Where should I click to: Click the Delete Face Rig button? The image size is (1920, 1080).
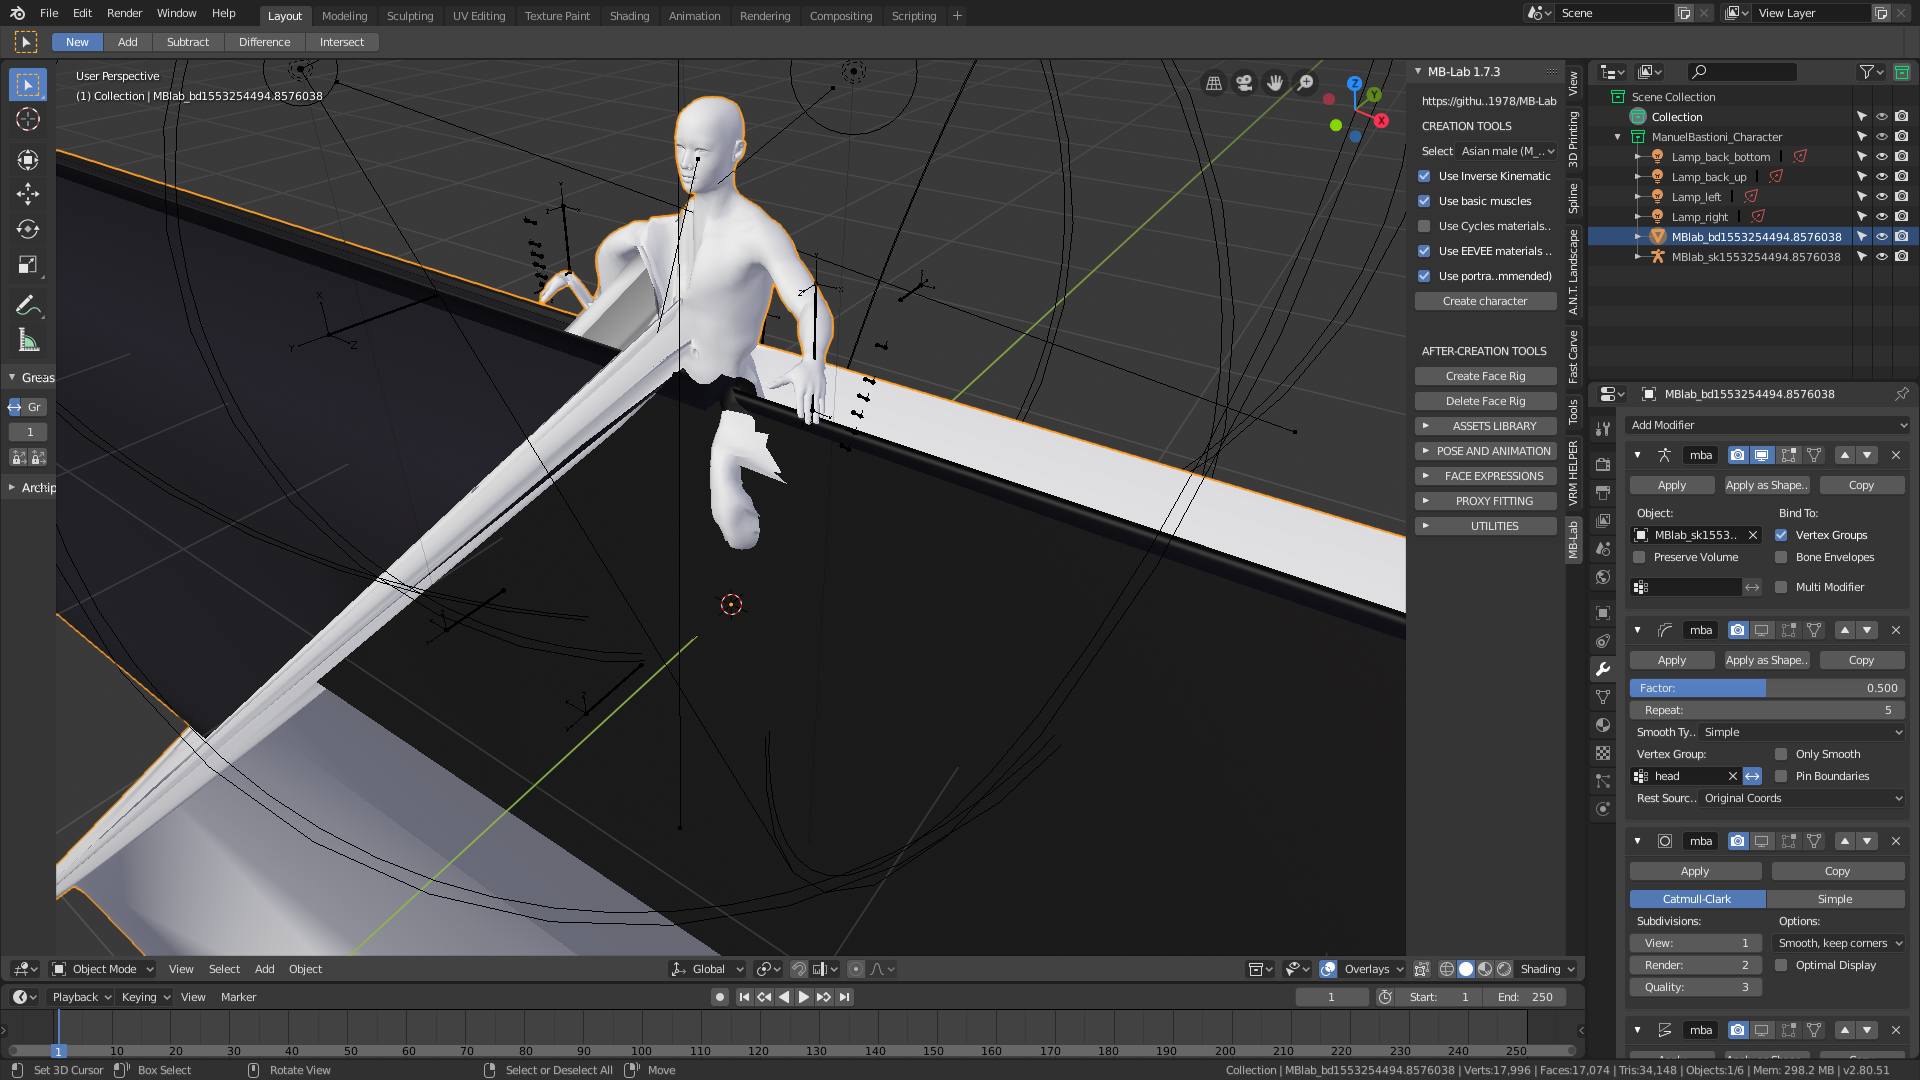click(1486, 401)
